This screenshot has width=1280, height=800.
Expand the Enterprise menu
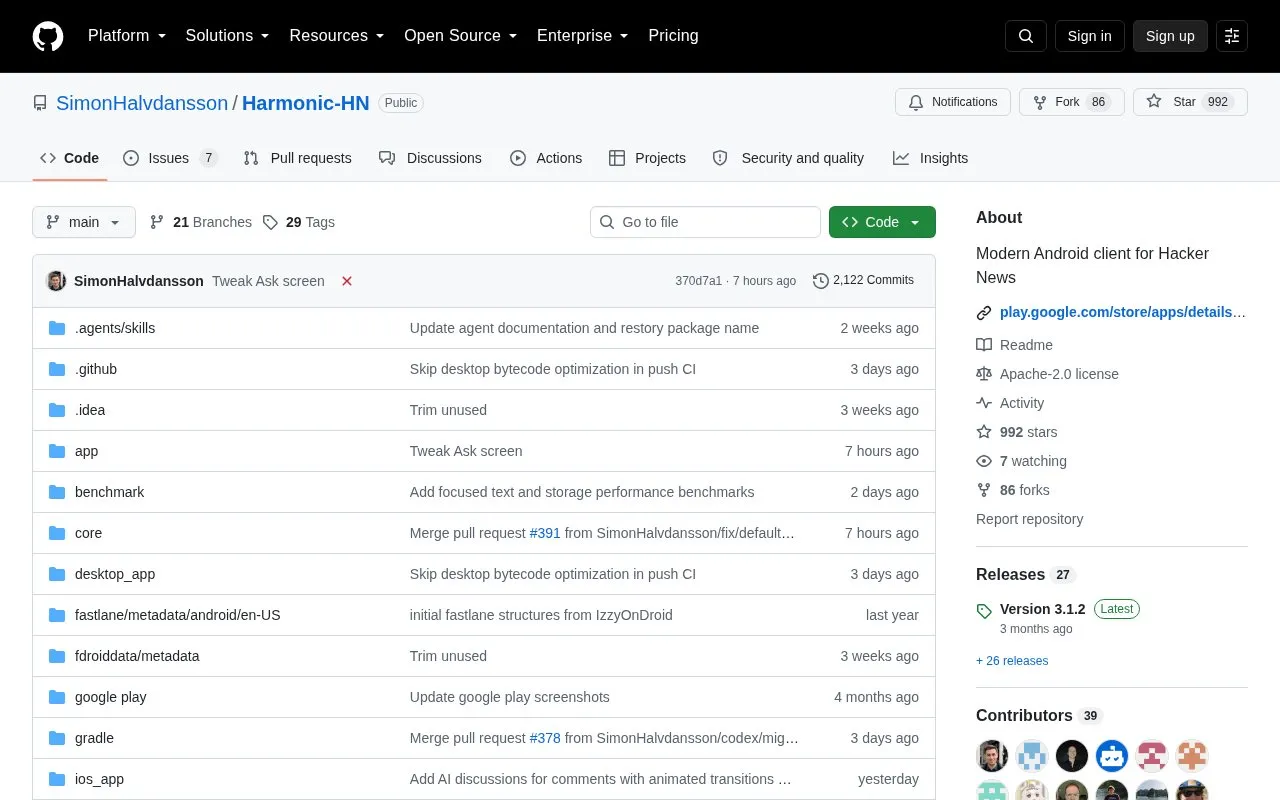point(583,36)
